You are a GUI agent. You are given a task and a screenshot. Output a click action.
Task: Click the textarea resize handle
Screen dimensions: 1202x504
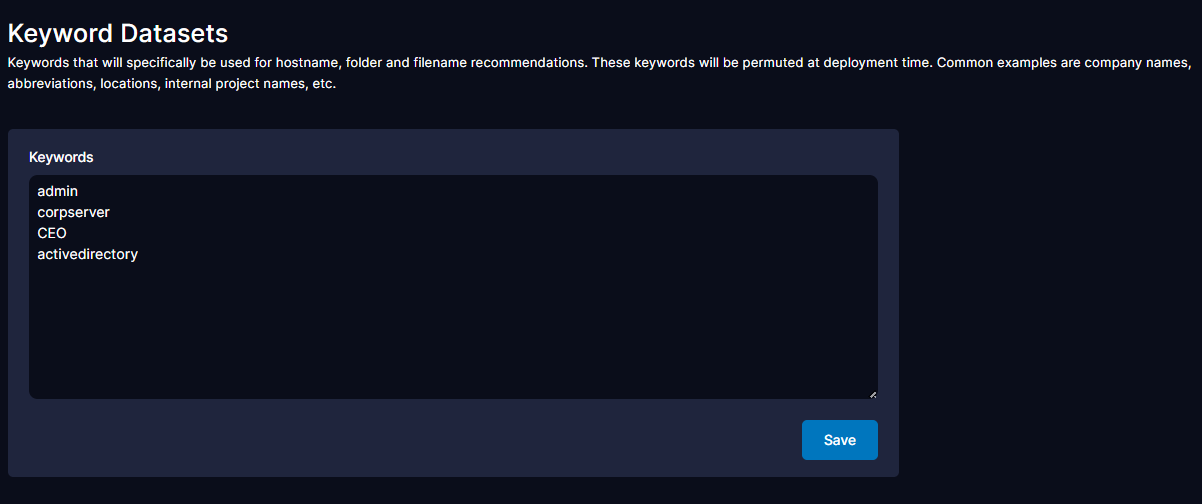(x=872, y=394)
